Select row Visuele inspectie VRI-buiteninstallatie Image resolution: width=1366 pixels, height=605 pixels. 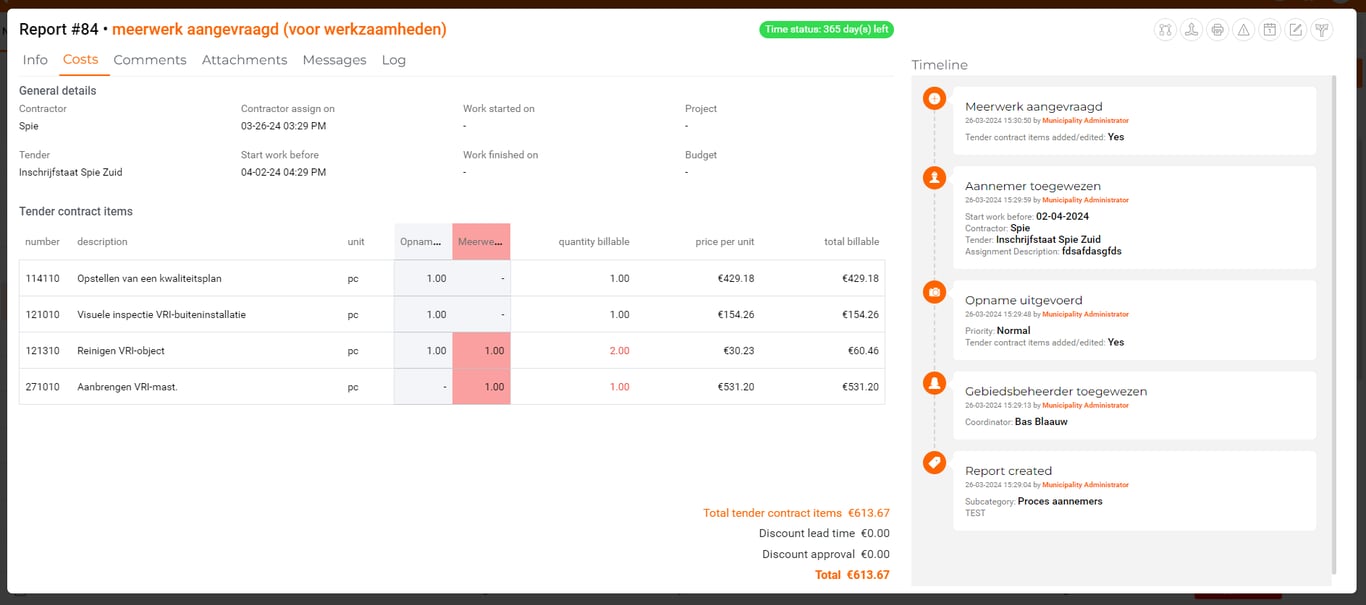tap(452, 315)
